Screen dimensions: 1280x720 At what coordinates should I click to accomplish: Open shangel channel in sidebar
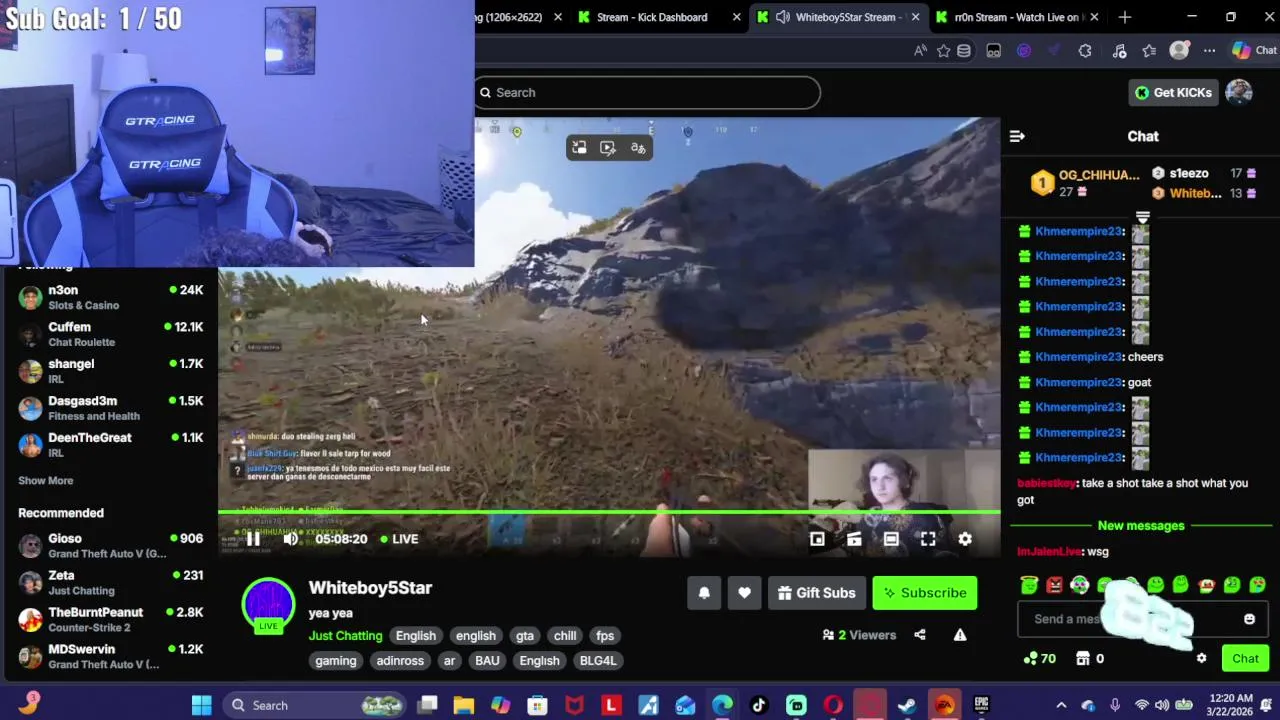tap(110, 371)
